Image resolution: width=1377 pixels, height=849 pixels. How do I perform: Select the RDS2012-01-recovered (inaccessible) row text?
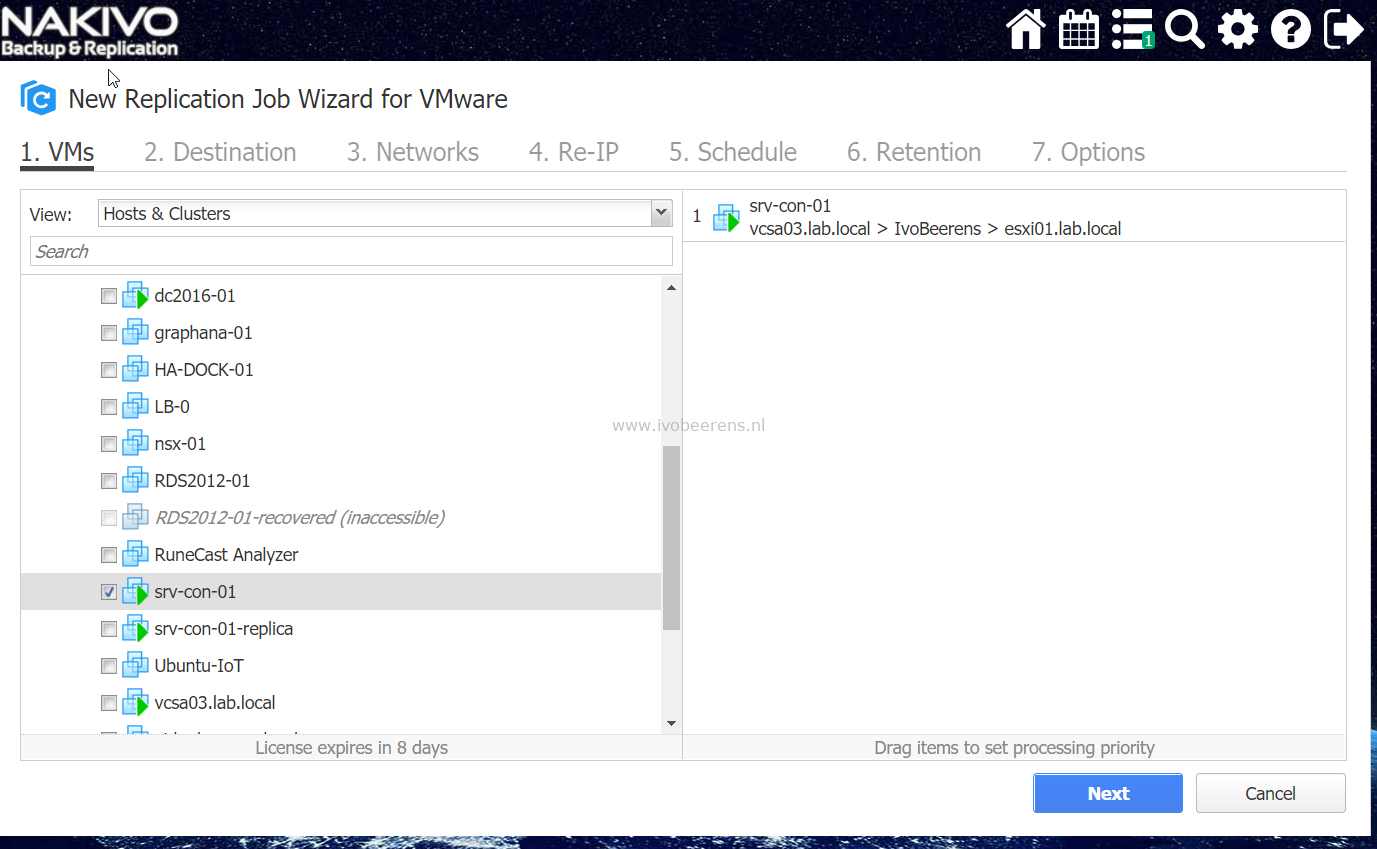300,518
